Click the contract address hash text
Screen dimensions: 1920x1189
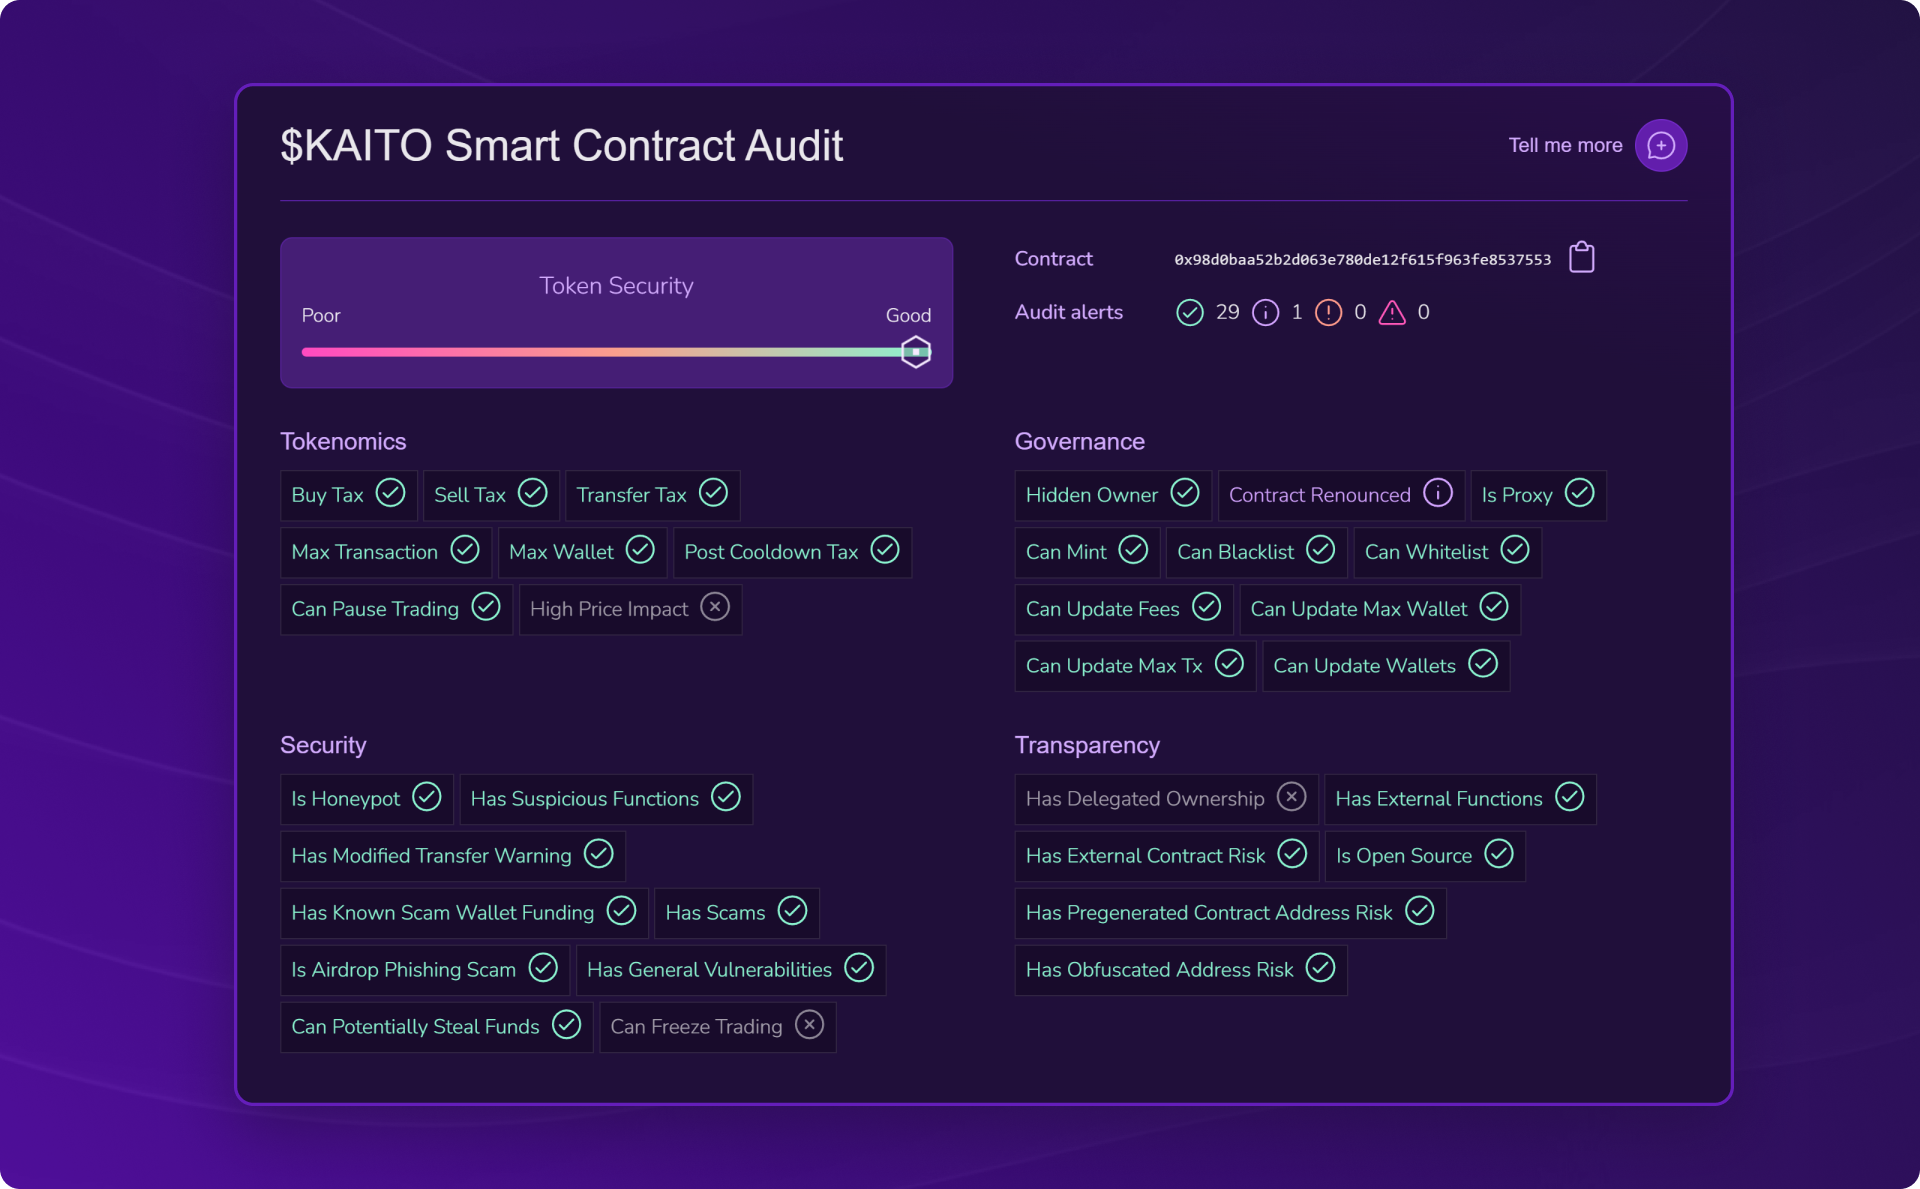pos(1362,260)
